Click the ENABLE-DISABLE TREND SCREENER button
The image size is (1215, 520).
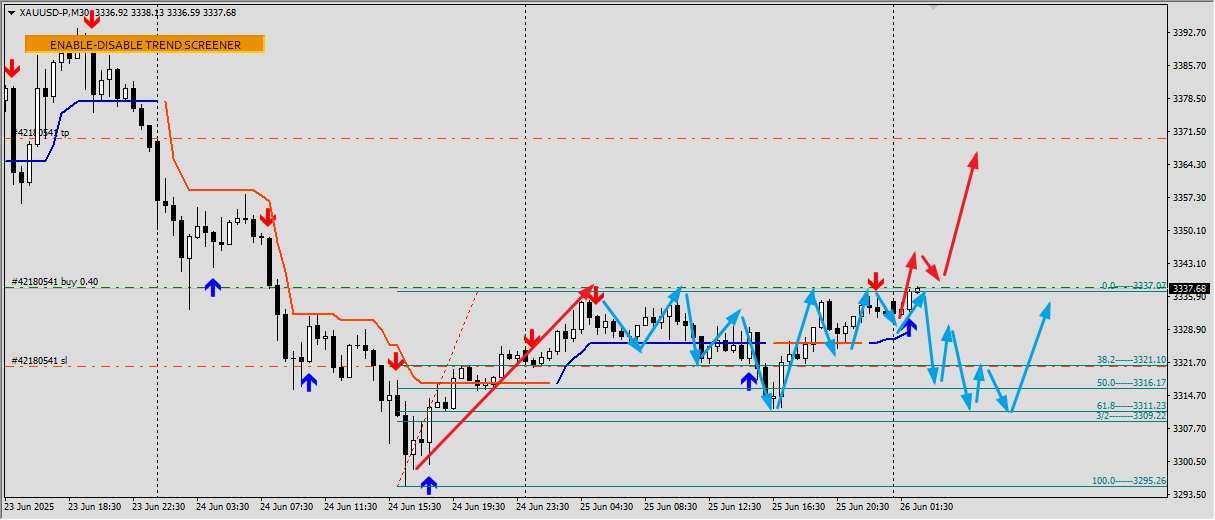[145, 44]
